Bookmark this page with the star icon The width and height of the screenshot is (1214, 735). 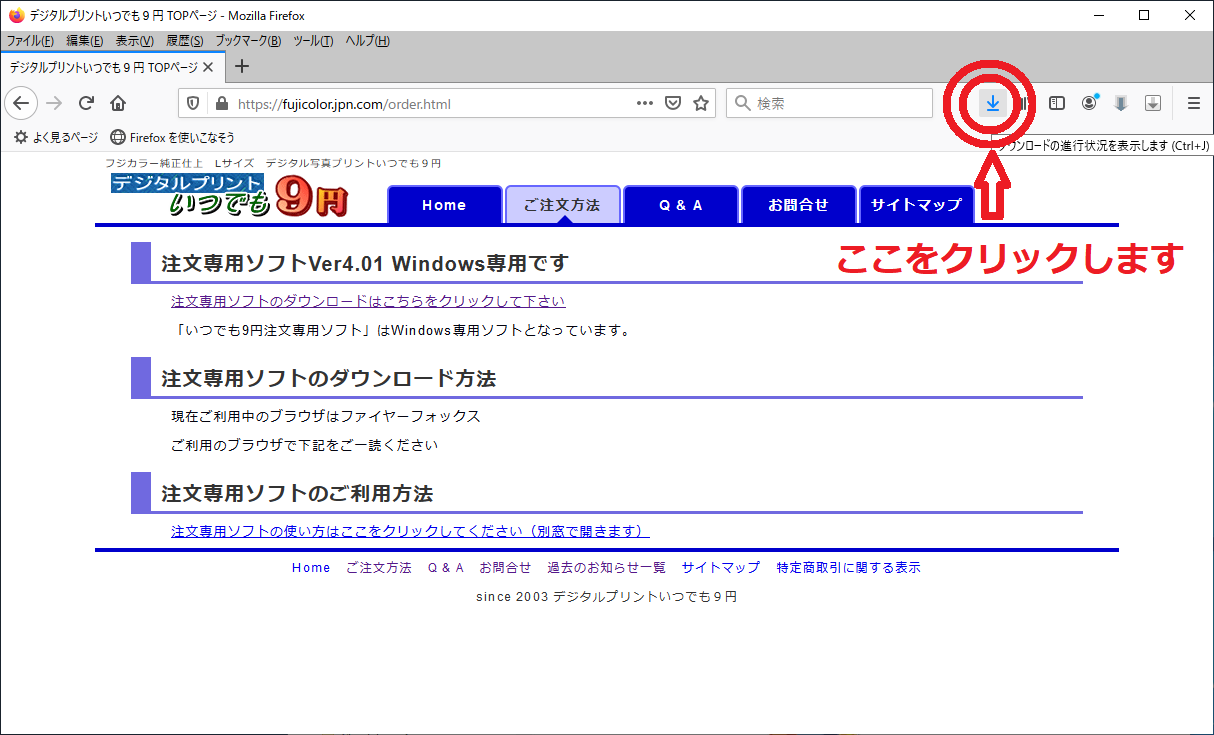(x=701, y=103)
